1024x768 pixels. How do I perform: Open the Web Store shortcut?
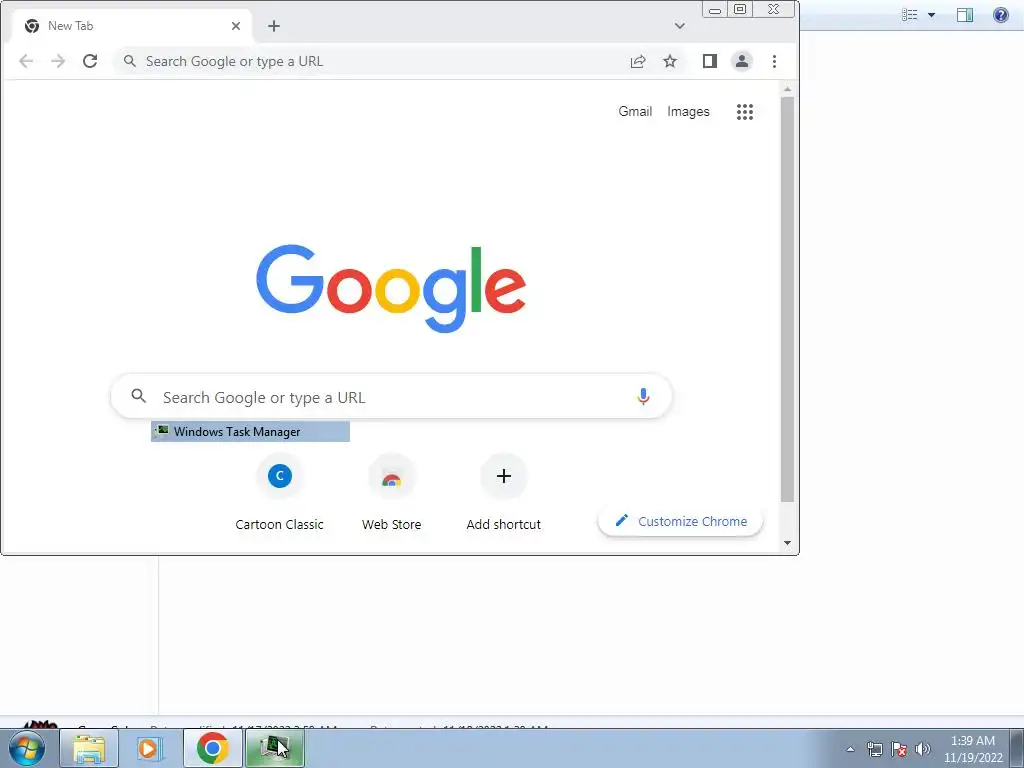click(x=392, y=492)
